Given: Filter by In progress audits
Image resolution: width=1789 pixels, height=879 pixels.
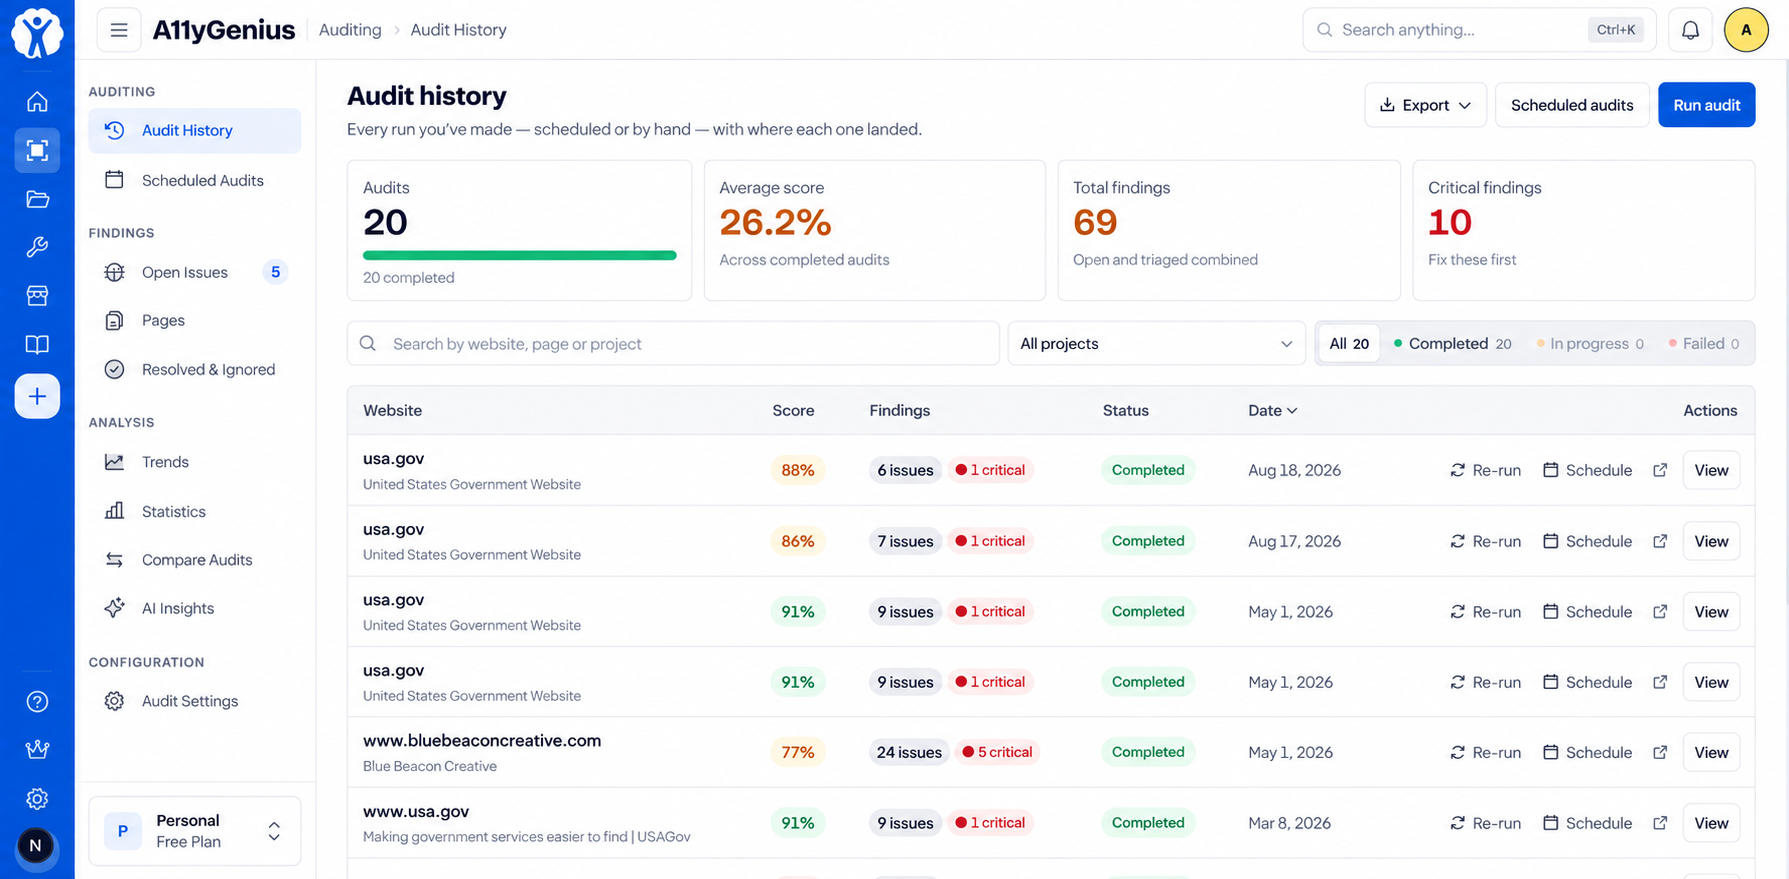Looking at the screenshot, I should point(1590,344).
